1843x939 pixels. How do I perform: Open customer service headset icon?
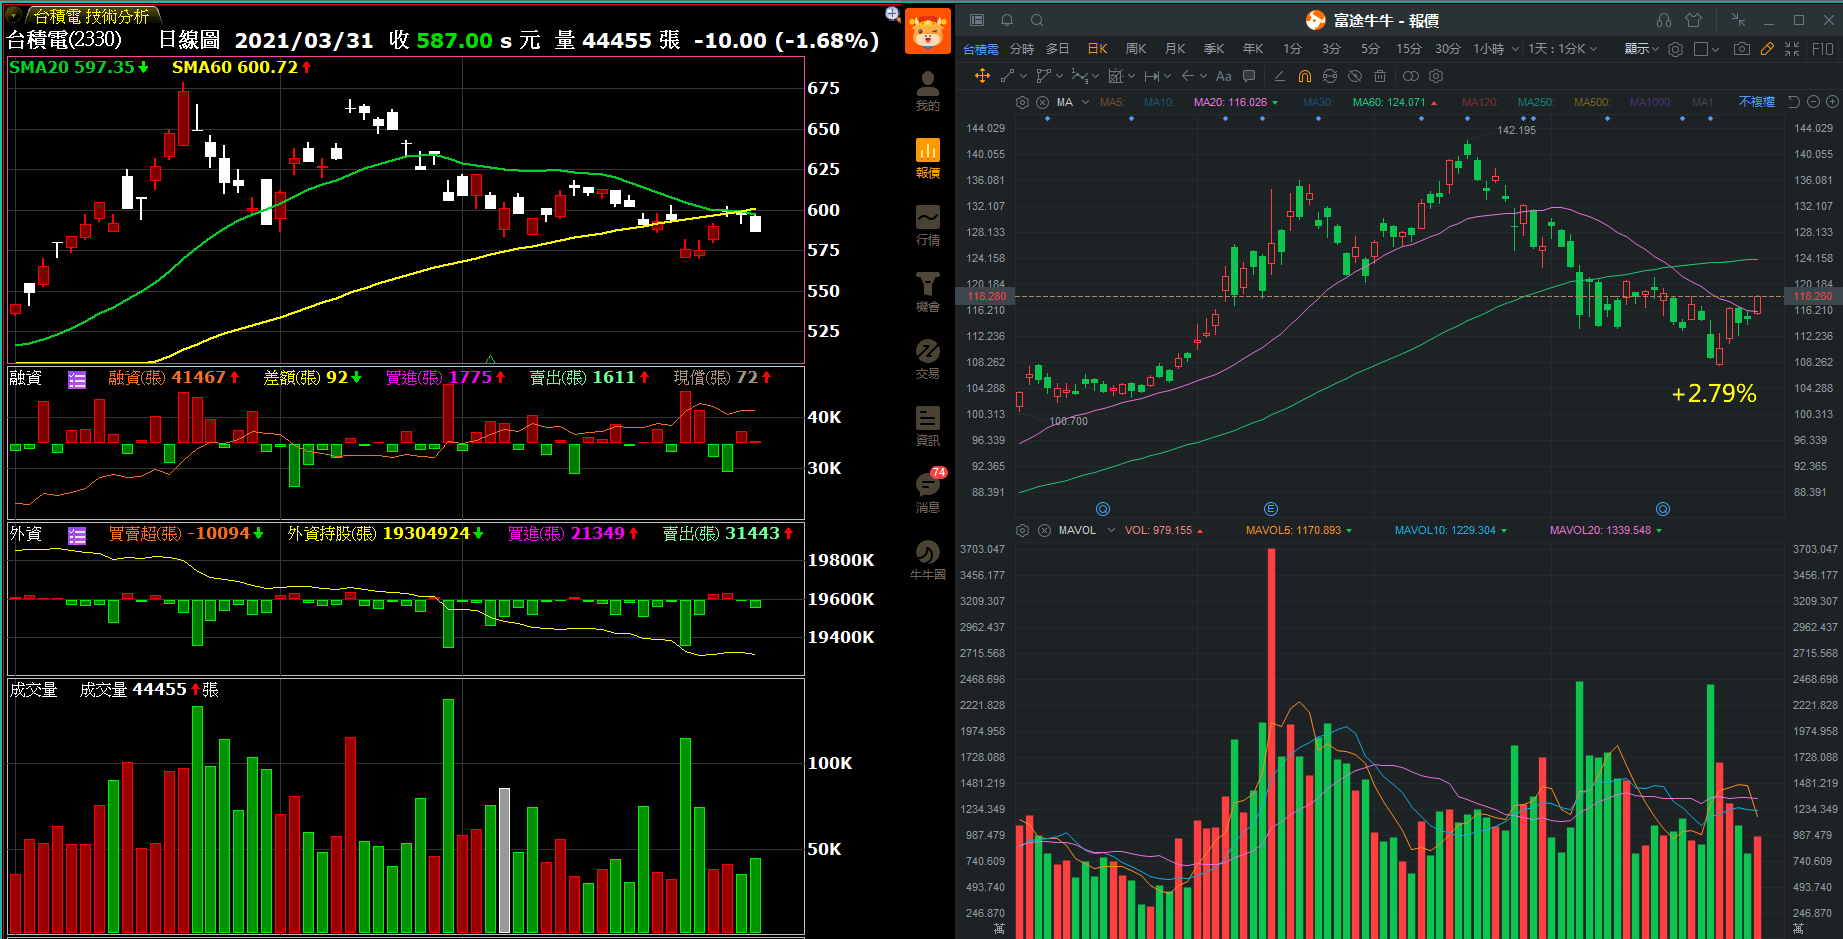(x=1664, y=20)
